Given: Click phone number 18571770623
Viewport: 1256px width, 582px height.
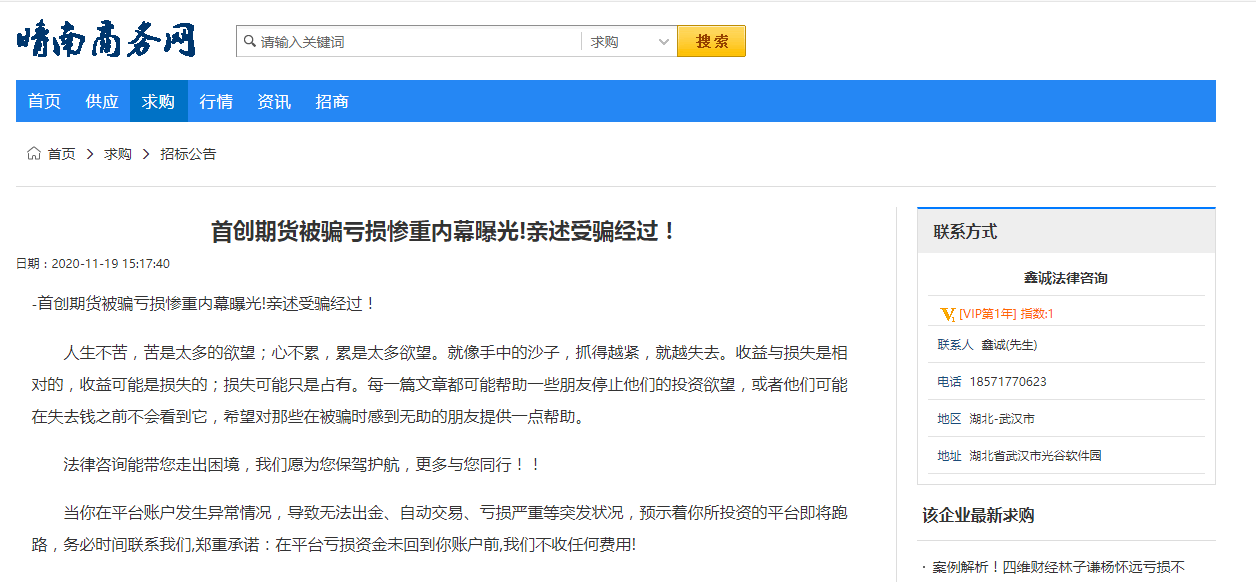Looking at the screenshot, I should click(x=1008, y=382).
